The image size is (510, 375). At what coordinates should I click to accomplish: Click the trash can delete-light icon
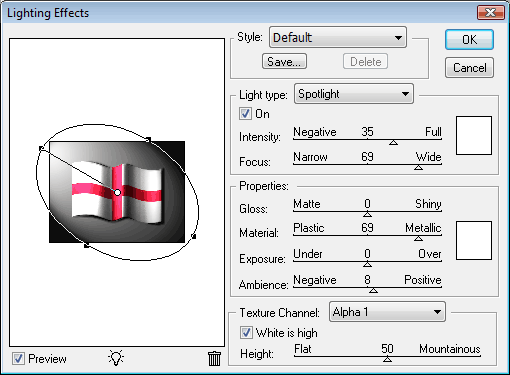click(x=214, y=359)
